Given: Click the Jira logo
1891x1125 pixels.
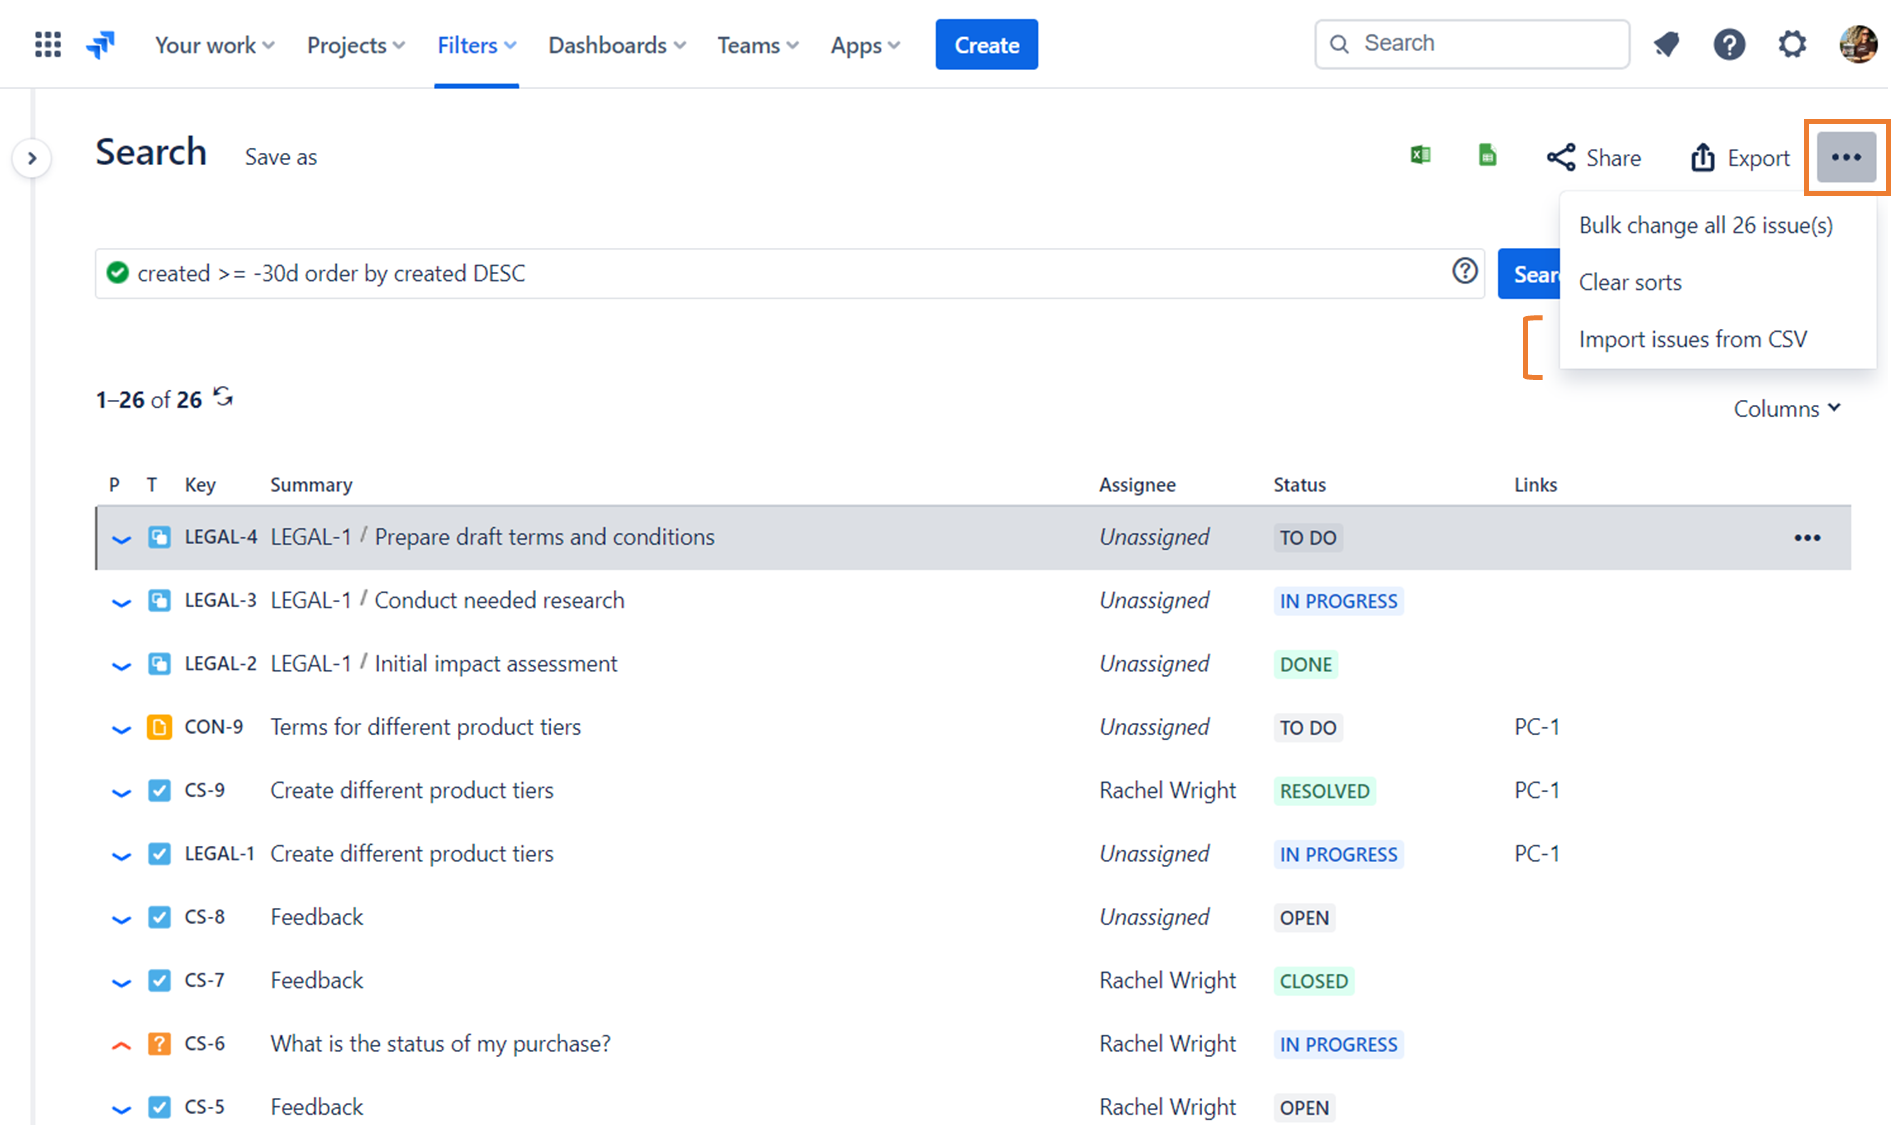Looking at the screenshot, I should coord(100,44).
